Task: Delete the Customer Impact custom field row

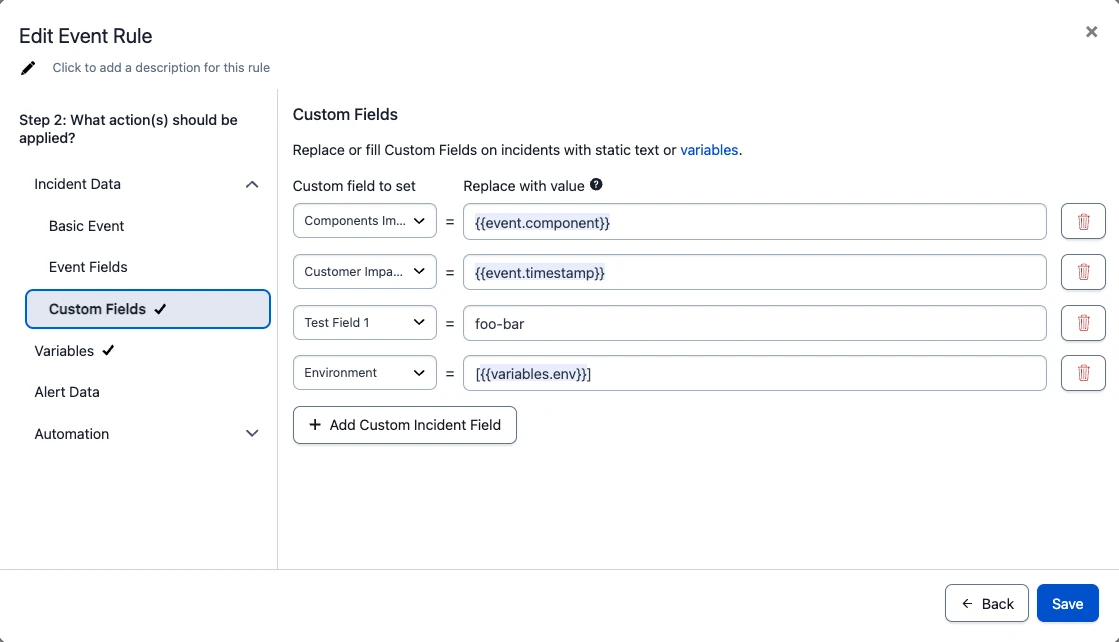Action: tap(1083, 272)
